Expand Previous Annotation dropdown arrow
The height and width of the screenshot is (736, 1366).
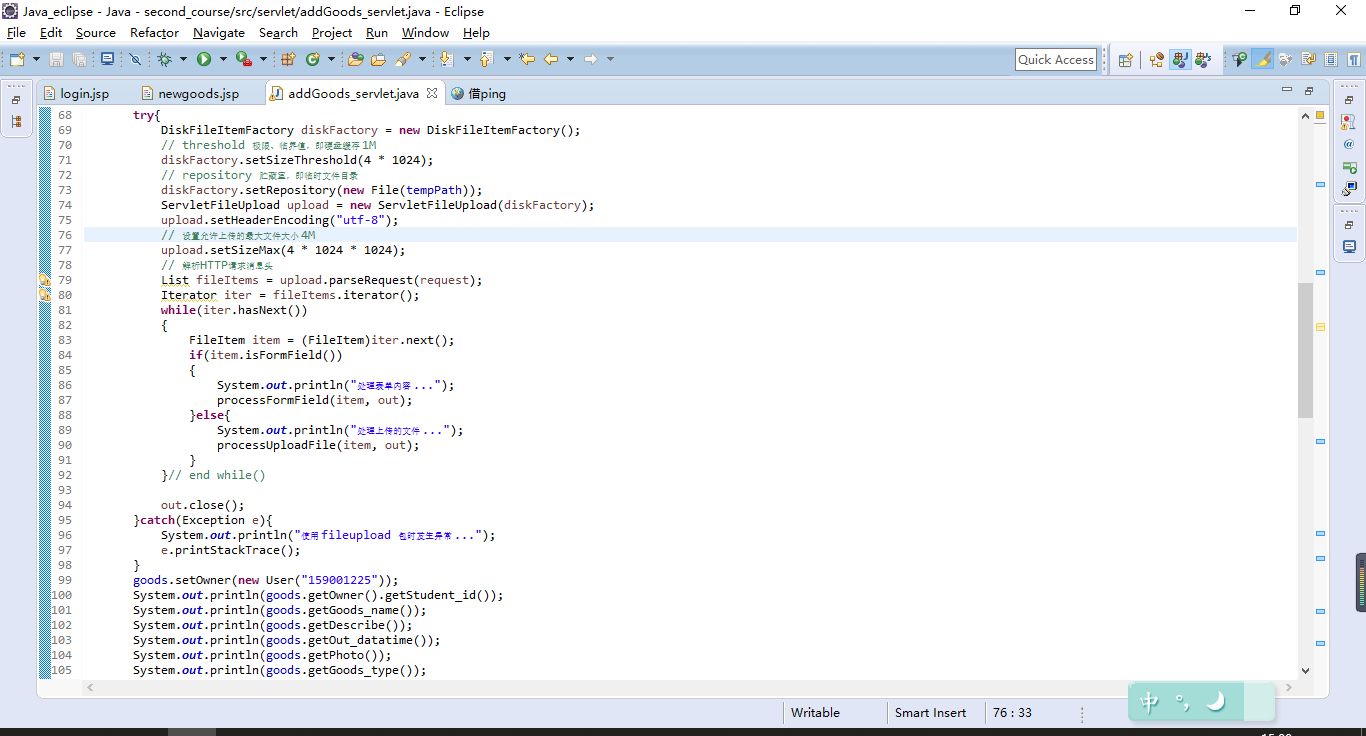click(507, 59)
